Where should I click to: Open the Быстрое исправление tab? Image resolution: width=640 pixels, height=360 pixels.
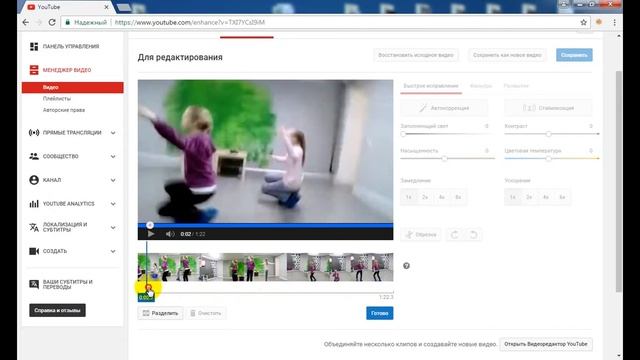click(x=431, y=86)
